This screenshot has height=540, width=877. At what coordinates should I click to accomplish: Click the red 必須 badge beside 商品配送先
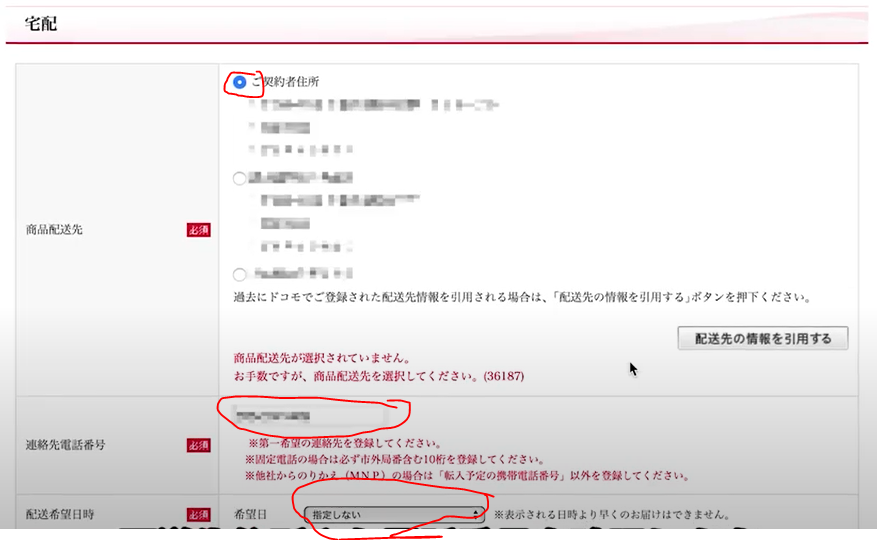[x=199, y=230]
